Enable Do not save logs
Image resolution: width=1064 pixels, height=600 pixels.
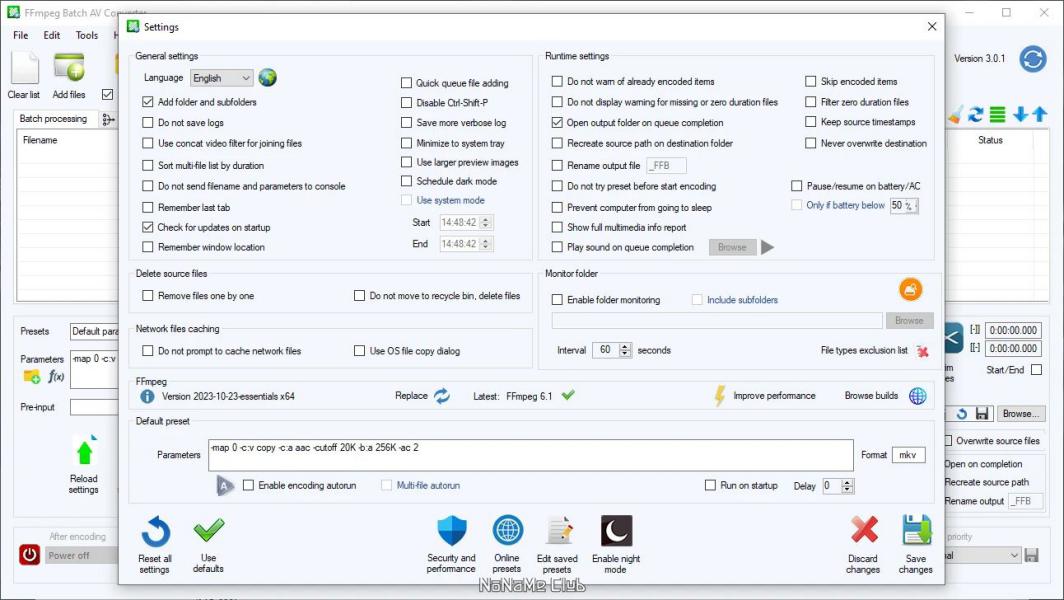(x=147, y=123)
